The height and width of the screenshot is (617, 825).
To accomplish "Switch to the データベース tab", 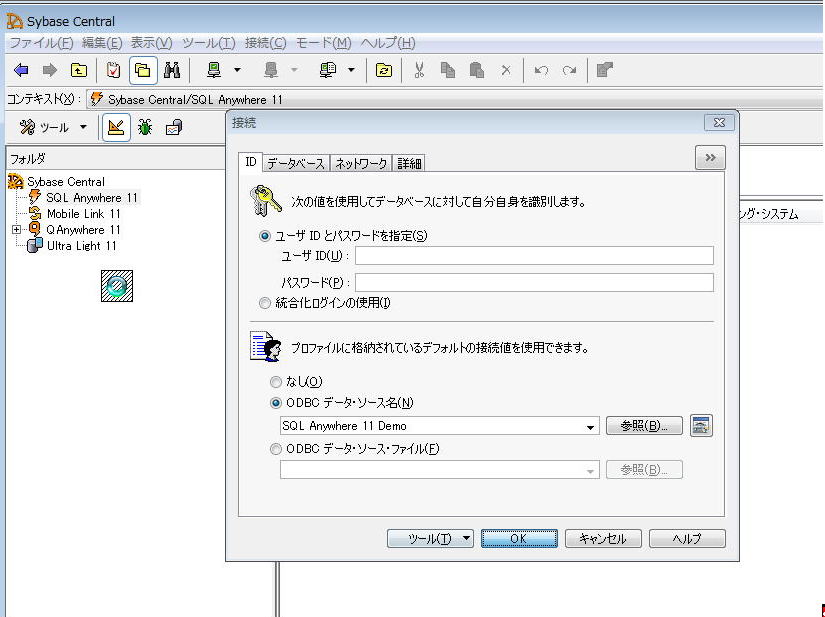I will coord(295,163).
